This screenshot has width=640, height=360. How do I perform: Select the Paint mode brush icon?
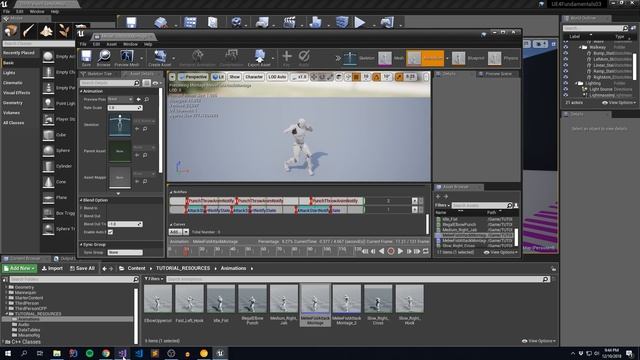pyautogui.click(x=28, y=31)
